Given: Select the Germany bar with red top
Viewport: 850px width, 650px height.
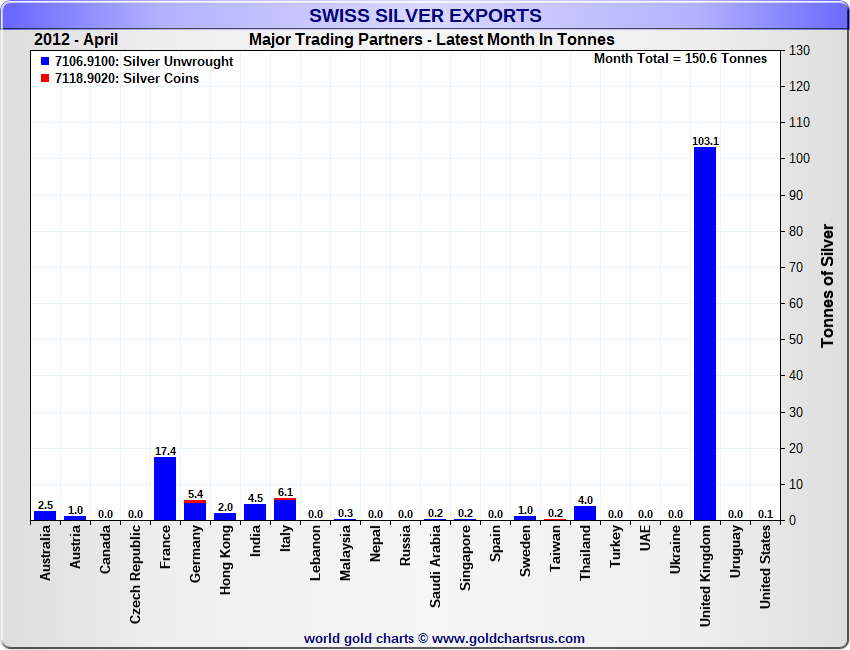Looking at the screenshot, I should pos(195,510).
